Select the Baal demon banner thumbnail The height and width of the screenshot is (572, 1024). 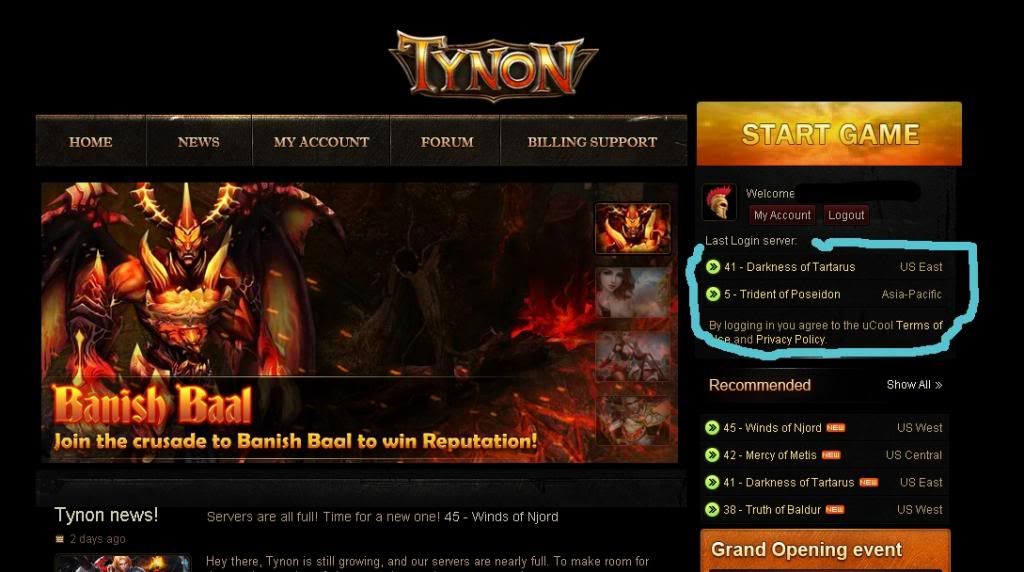pyautogui.click(x=632, y=228)
